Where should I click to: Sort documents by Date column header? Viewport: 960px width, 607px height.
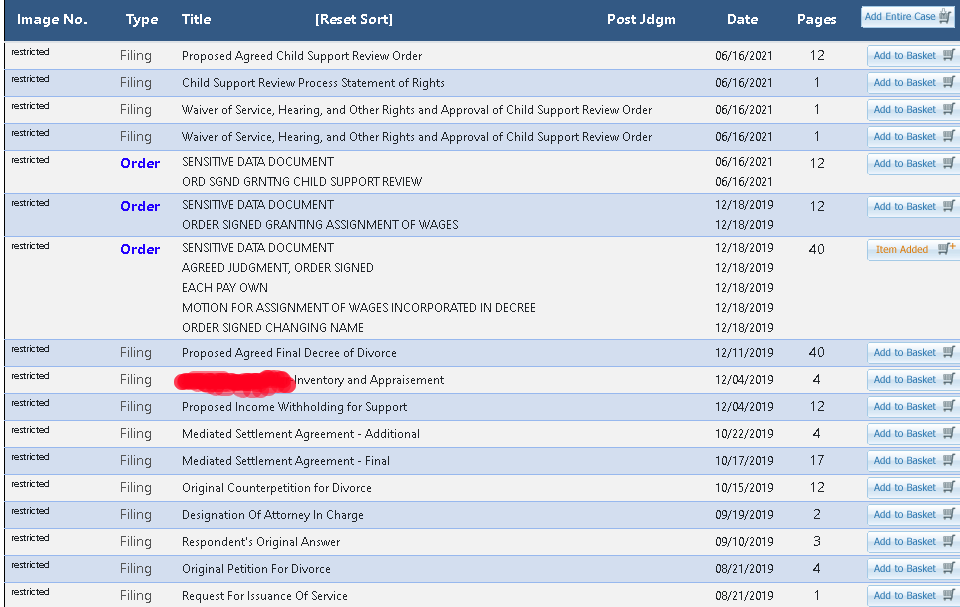pos(742,20)
